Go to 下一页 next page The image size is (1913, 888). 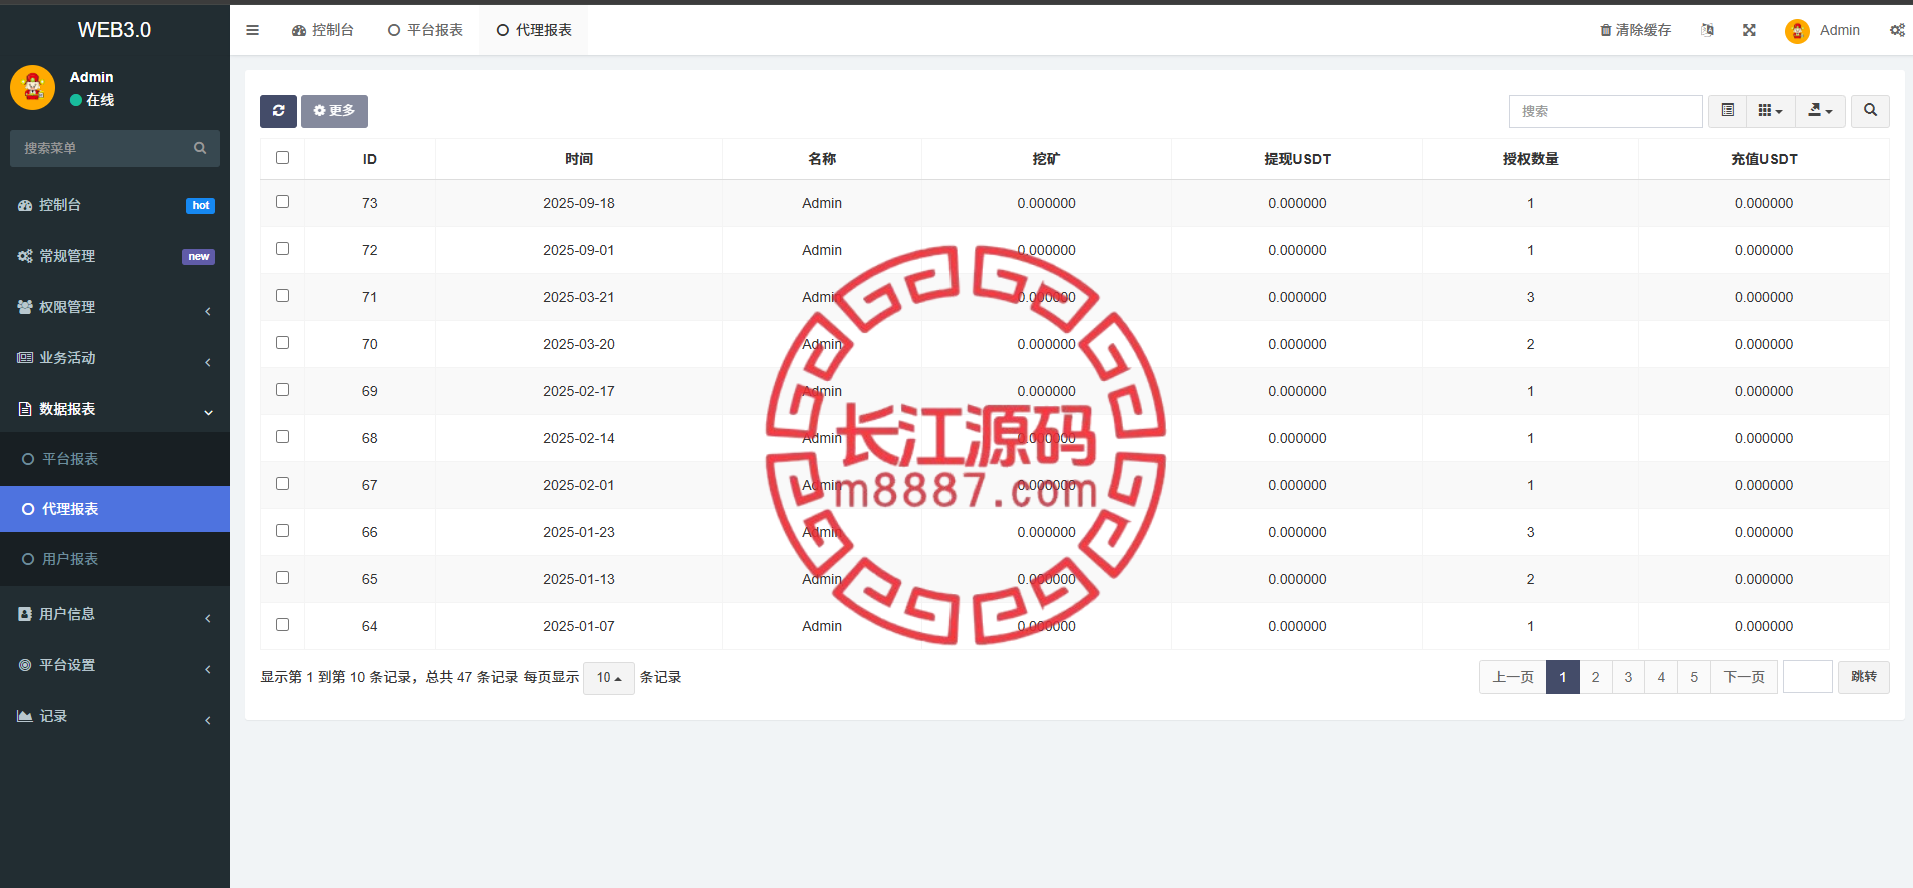[1744, 677]
